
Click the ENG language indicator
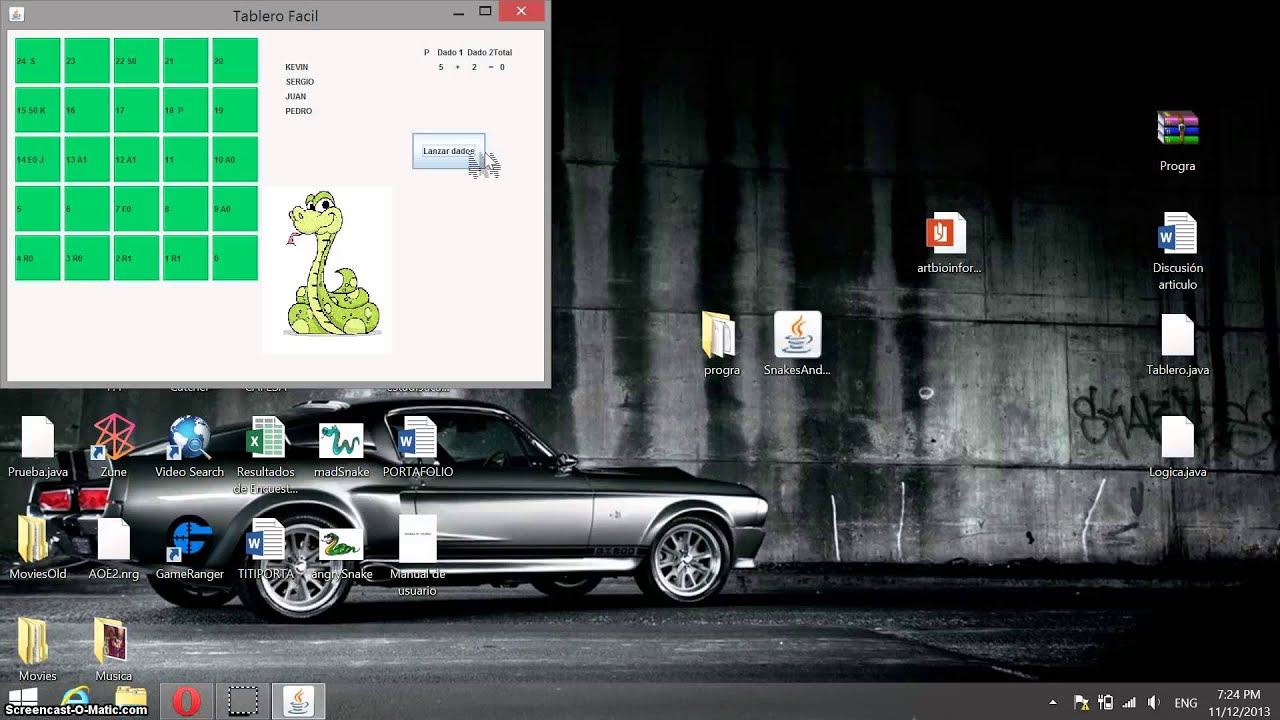tap(1186, 703)
